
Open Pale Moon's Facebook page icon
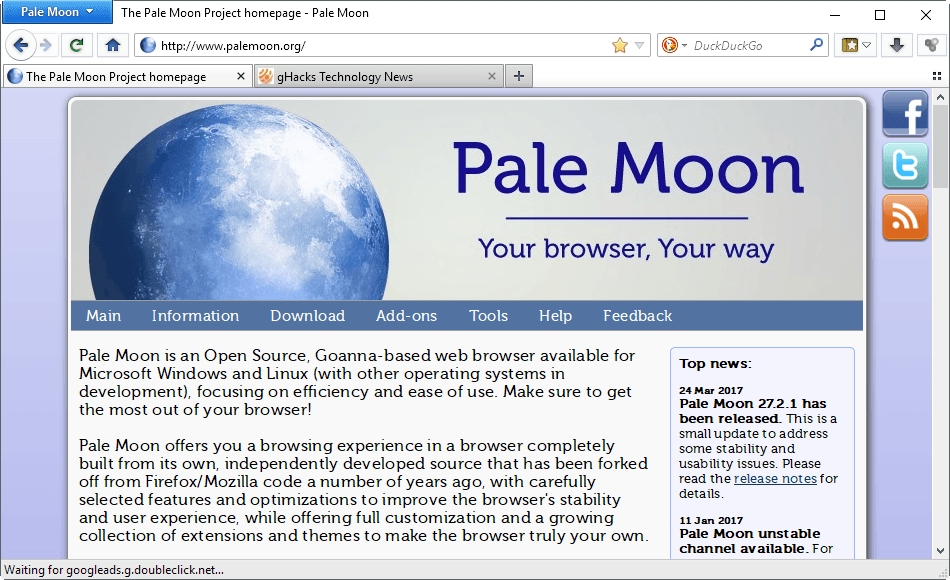(905, 114)
